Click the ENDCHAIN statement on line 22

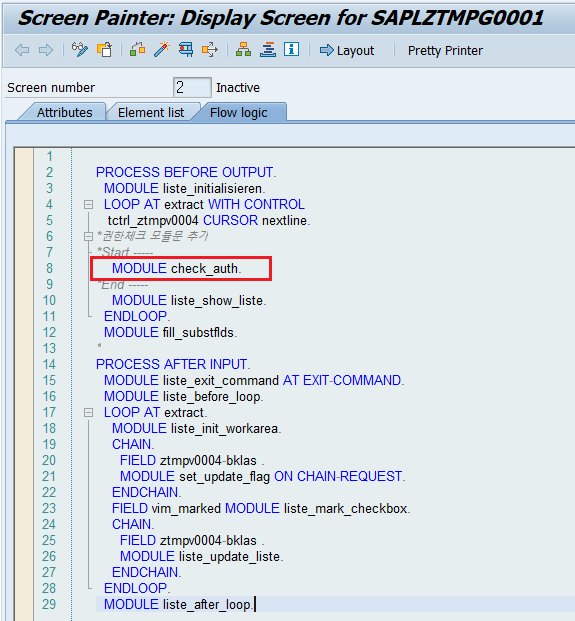147,492
